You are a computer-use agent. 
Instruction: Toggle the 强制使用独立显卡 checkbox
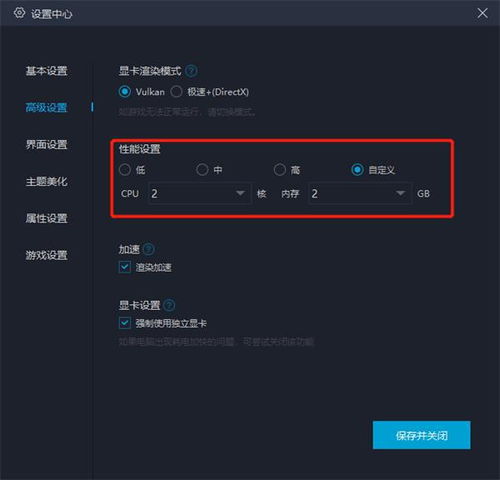pos(125,323)
